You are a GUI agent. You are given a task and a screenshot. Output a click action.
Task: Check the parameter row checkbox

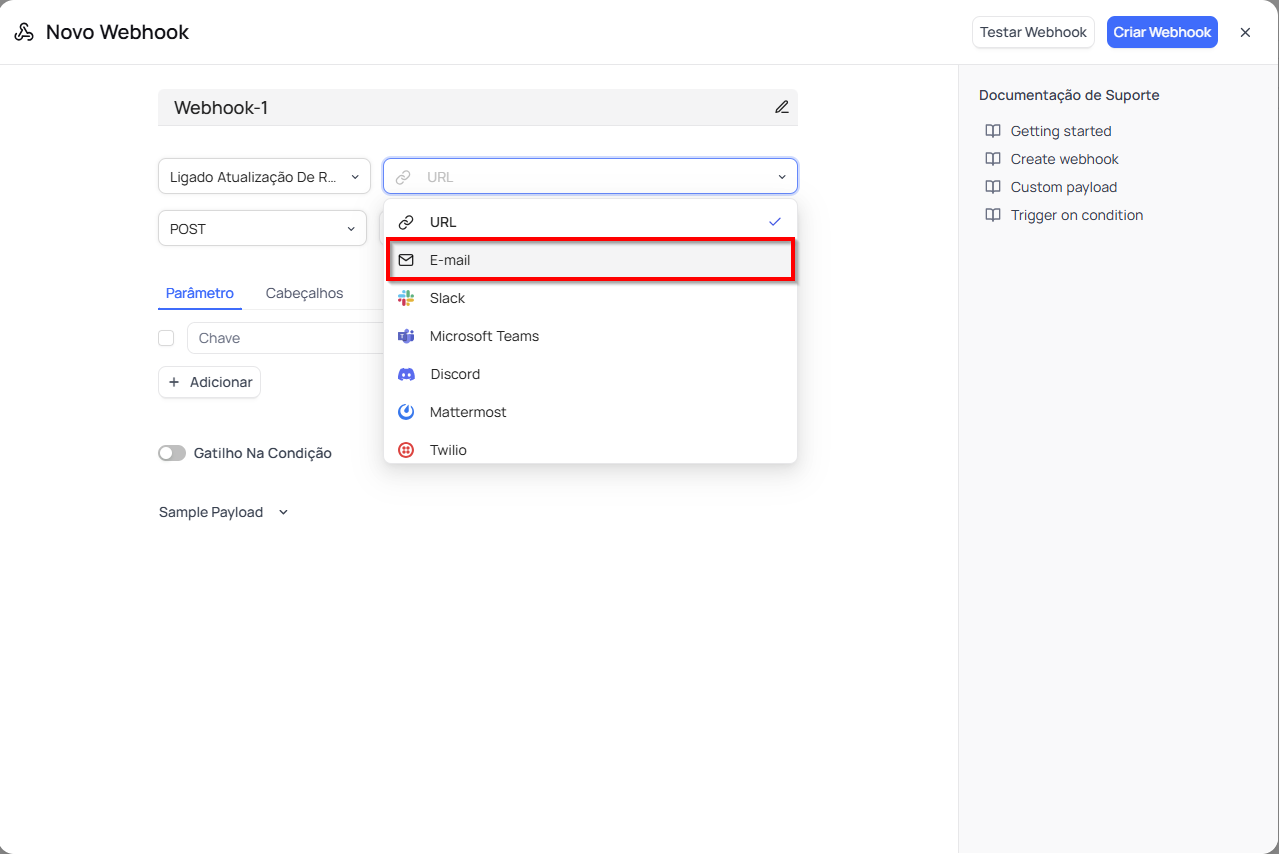(x=166, y=338)
